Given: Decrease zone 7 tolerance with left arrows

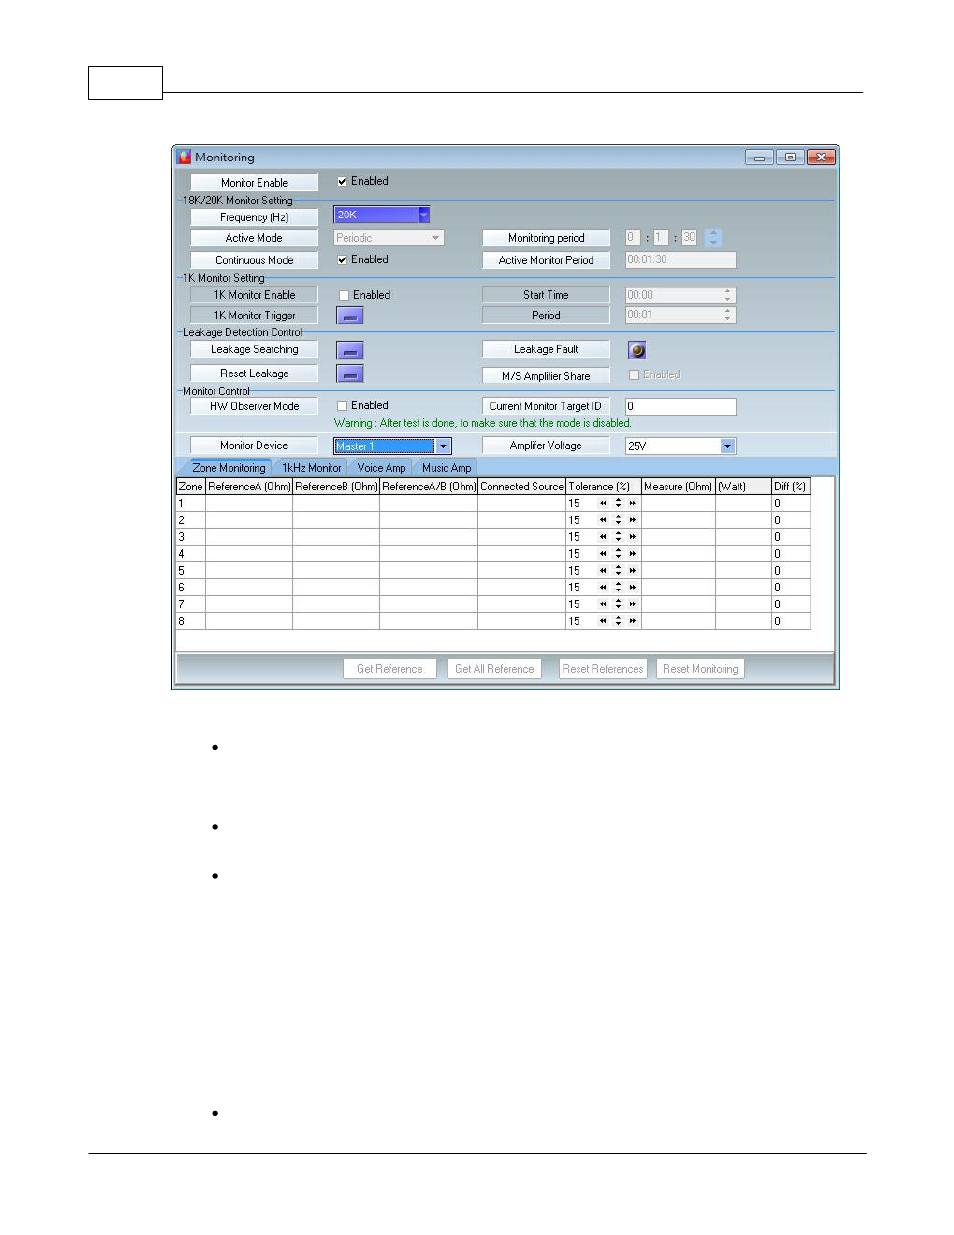Looking at the screenshot, I should (603, 604).
